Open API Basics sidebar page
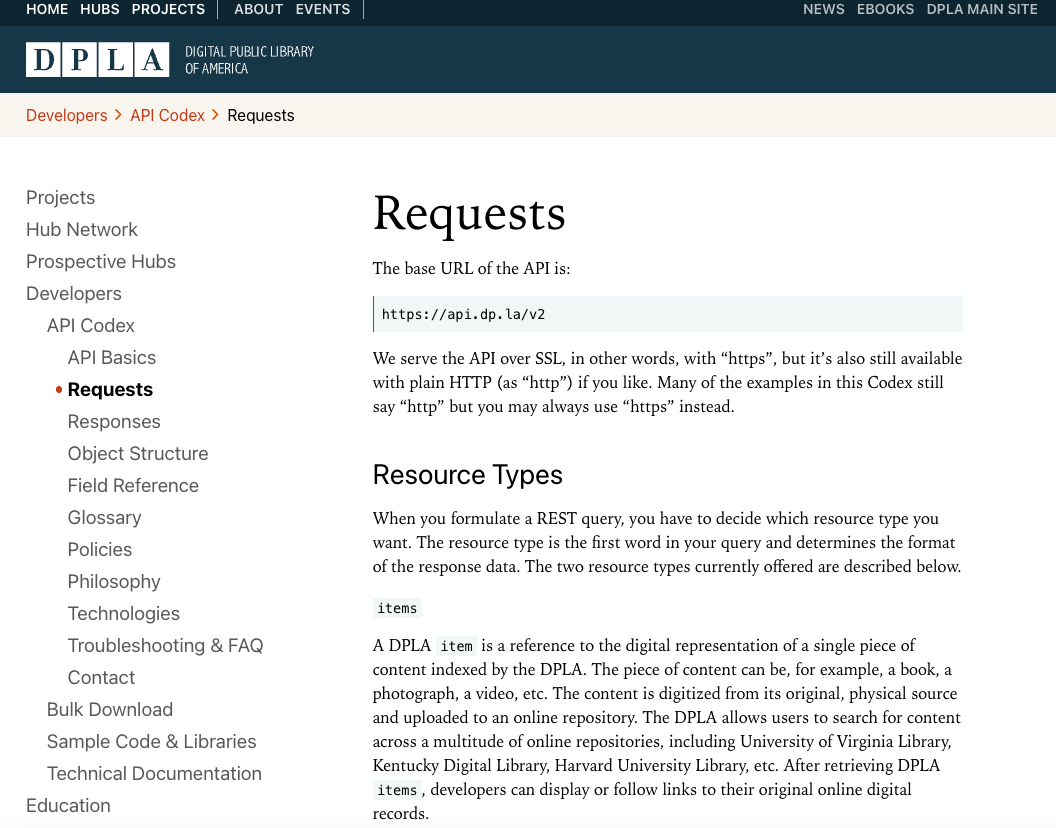 112,358
